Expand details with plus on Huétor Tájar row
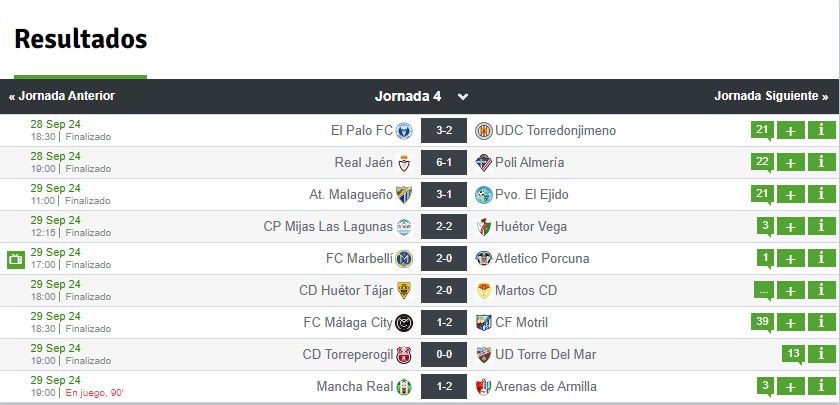Screen dimensions: 840x405 791,290
